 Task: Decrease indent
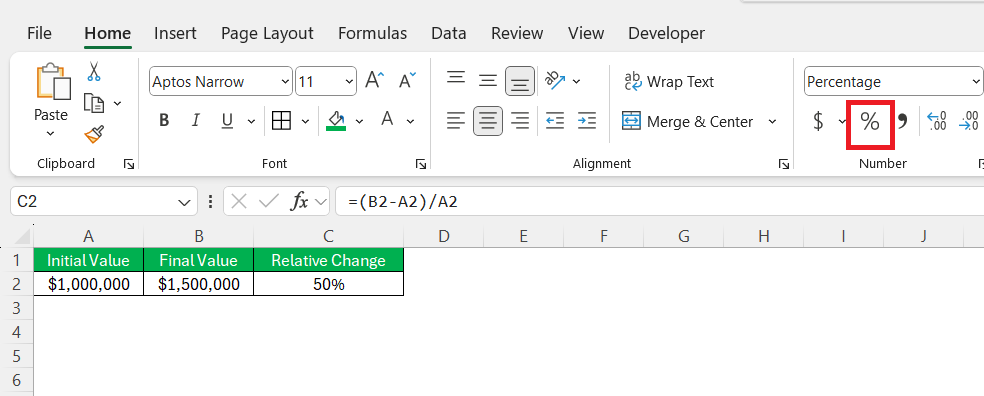pos(555,120)
